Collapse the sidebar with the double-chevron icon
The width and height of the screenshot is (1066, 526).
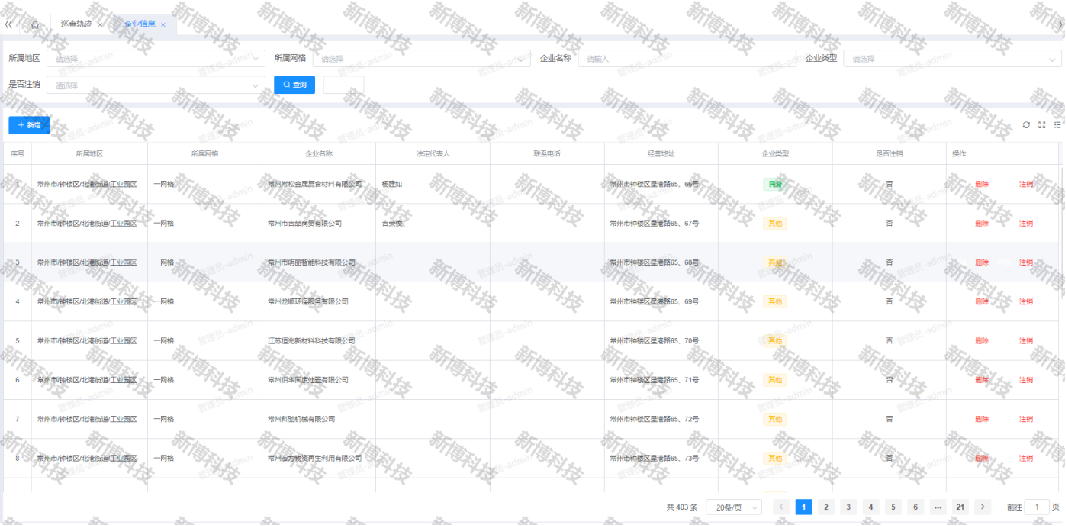(9, 24)
